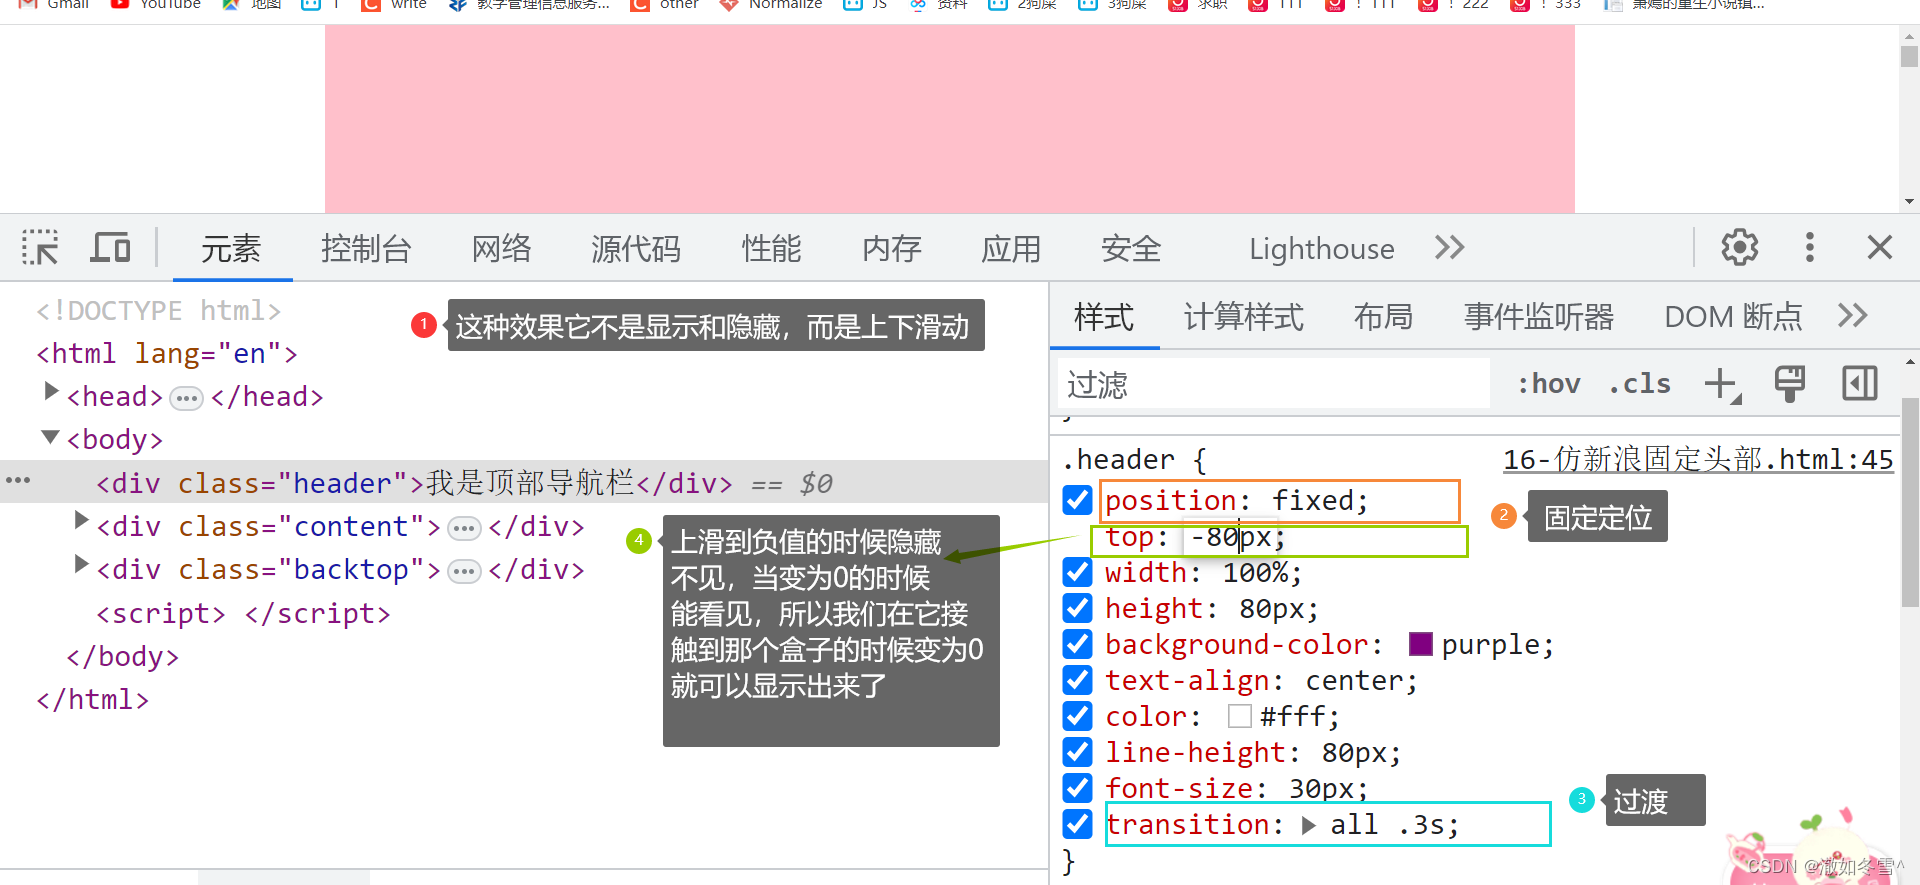Add a new style rule plus icon
The width and height of the screenshot is (1920, 885).
point(1721,384)
